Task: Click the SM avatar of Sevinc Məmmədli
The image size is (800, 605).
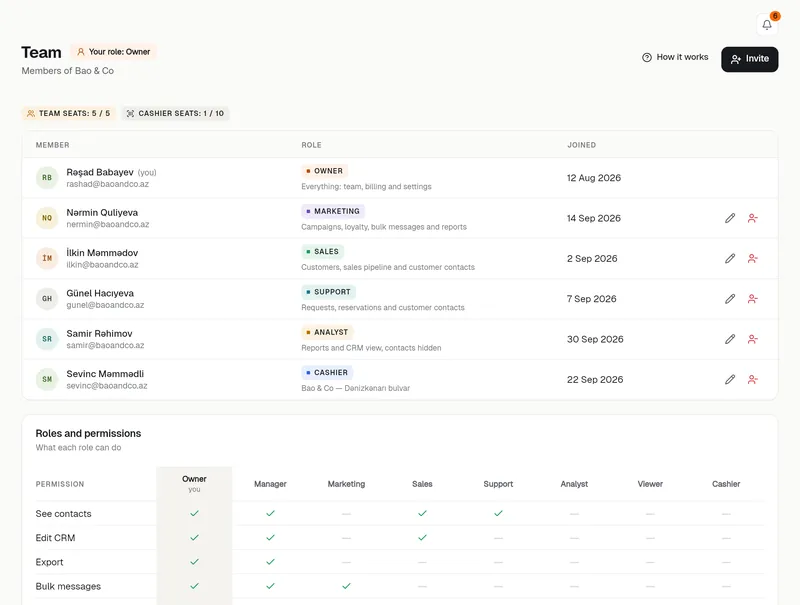Action: [47, 379]
